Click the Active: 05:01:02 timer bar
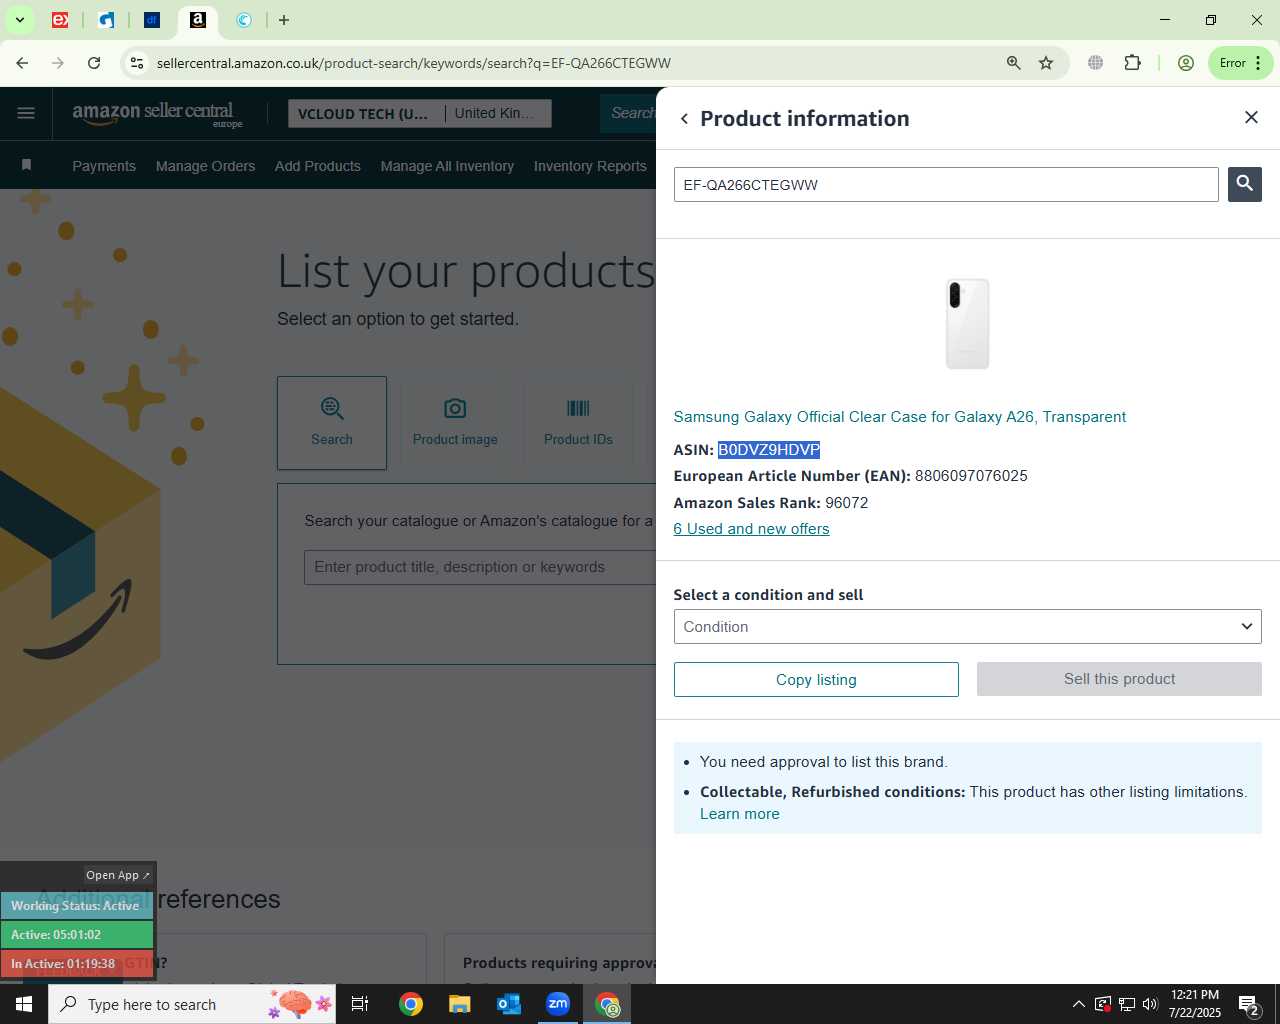Image resolution: width=1280 pixels, height=1024 pixels. click(x=77, y=935)
